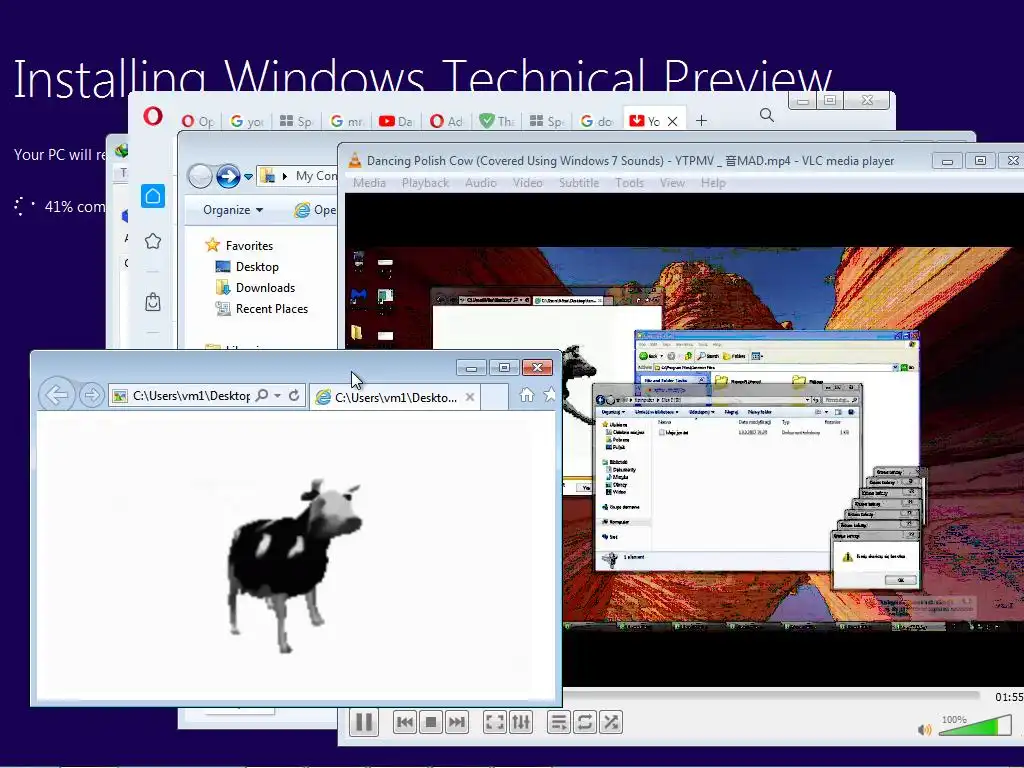Skip to next track in VLC
This screenshot has width=1024, height=768.
(x=457, y=722)
